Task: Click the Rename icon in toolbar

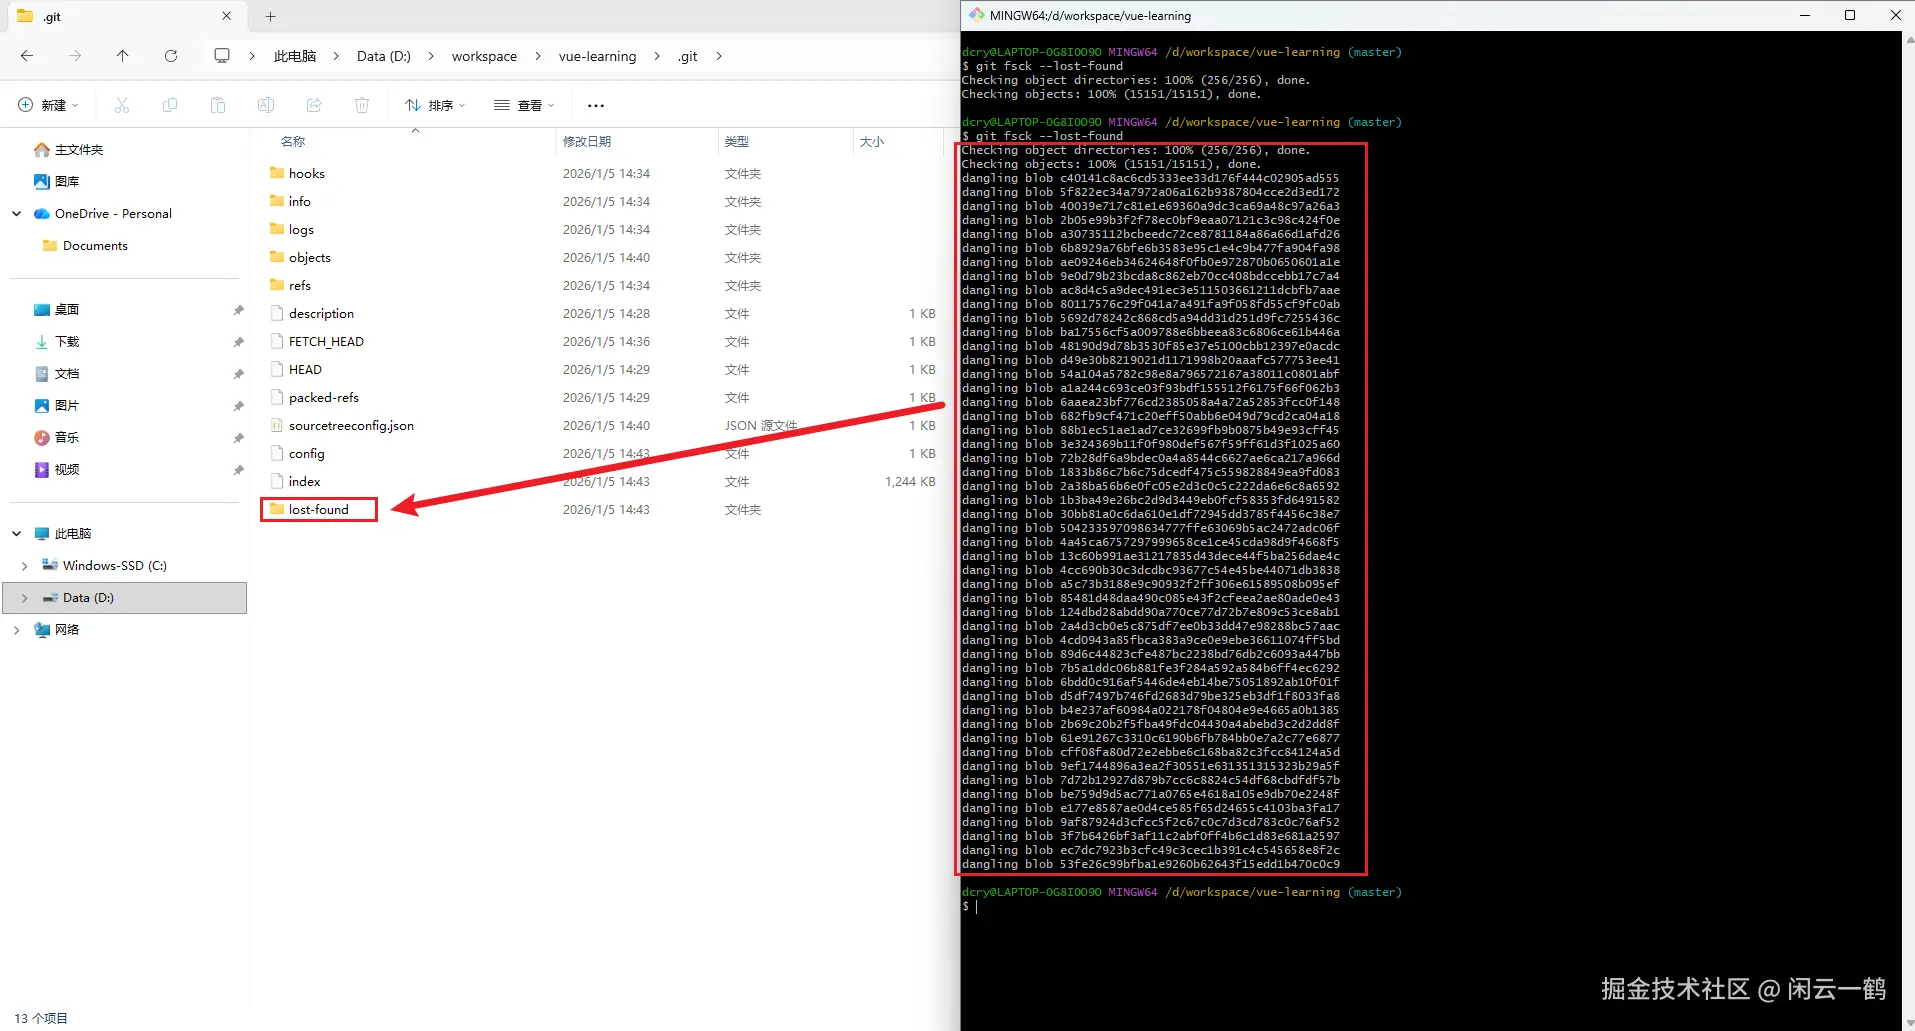Action: click(266, 105)
